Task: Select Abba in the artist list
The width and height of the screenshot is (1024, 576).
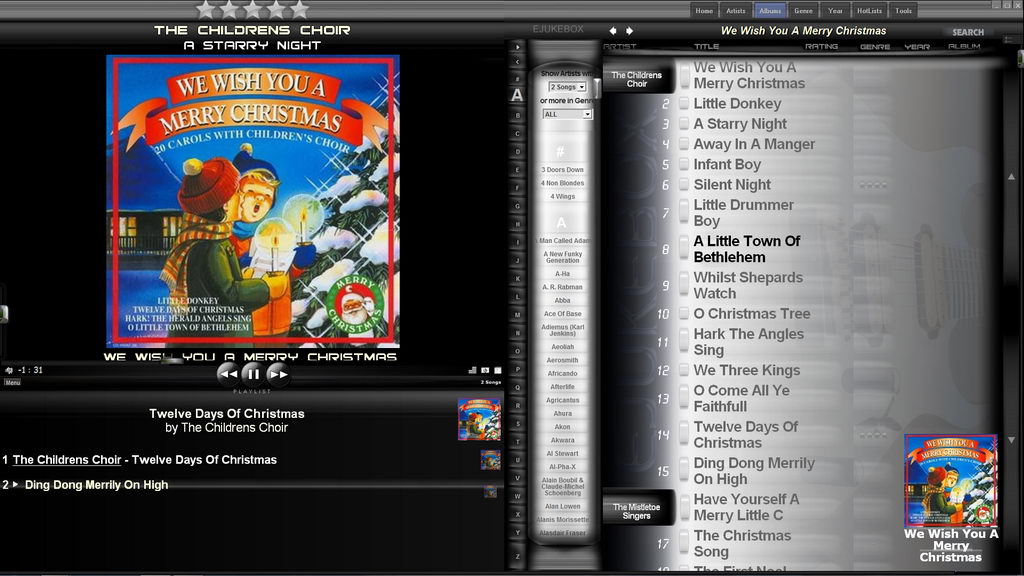Action: pyautogui.click(x=562, y=300)
